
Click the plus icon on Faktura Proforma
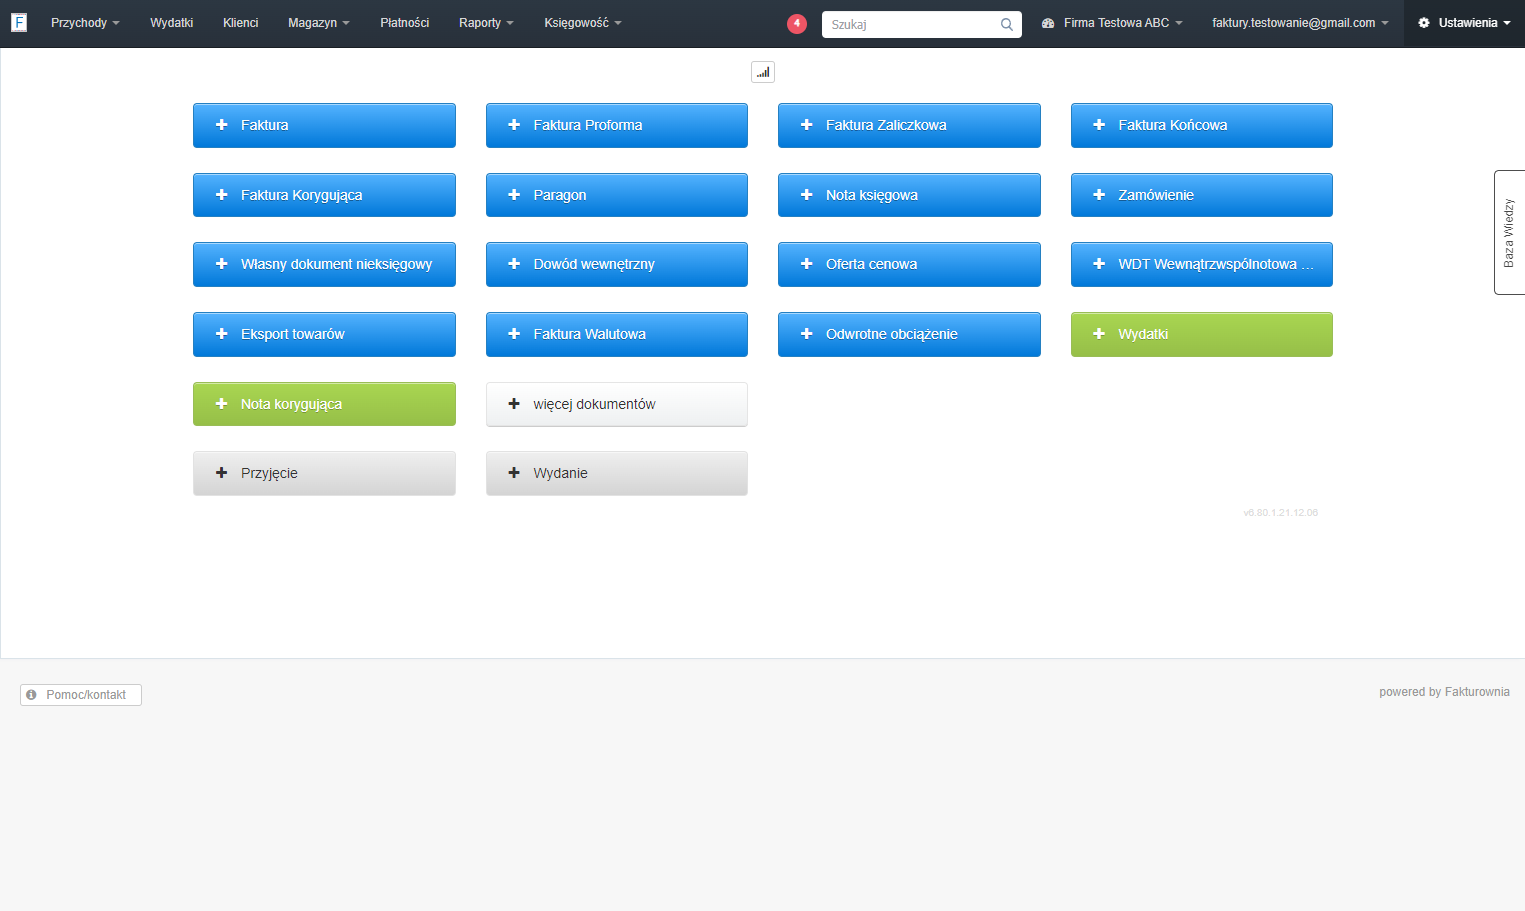[x=514, y=125]
